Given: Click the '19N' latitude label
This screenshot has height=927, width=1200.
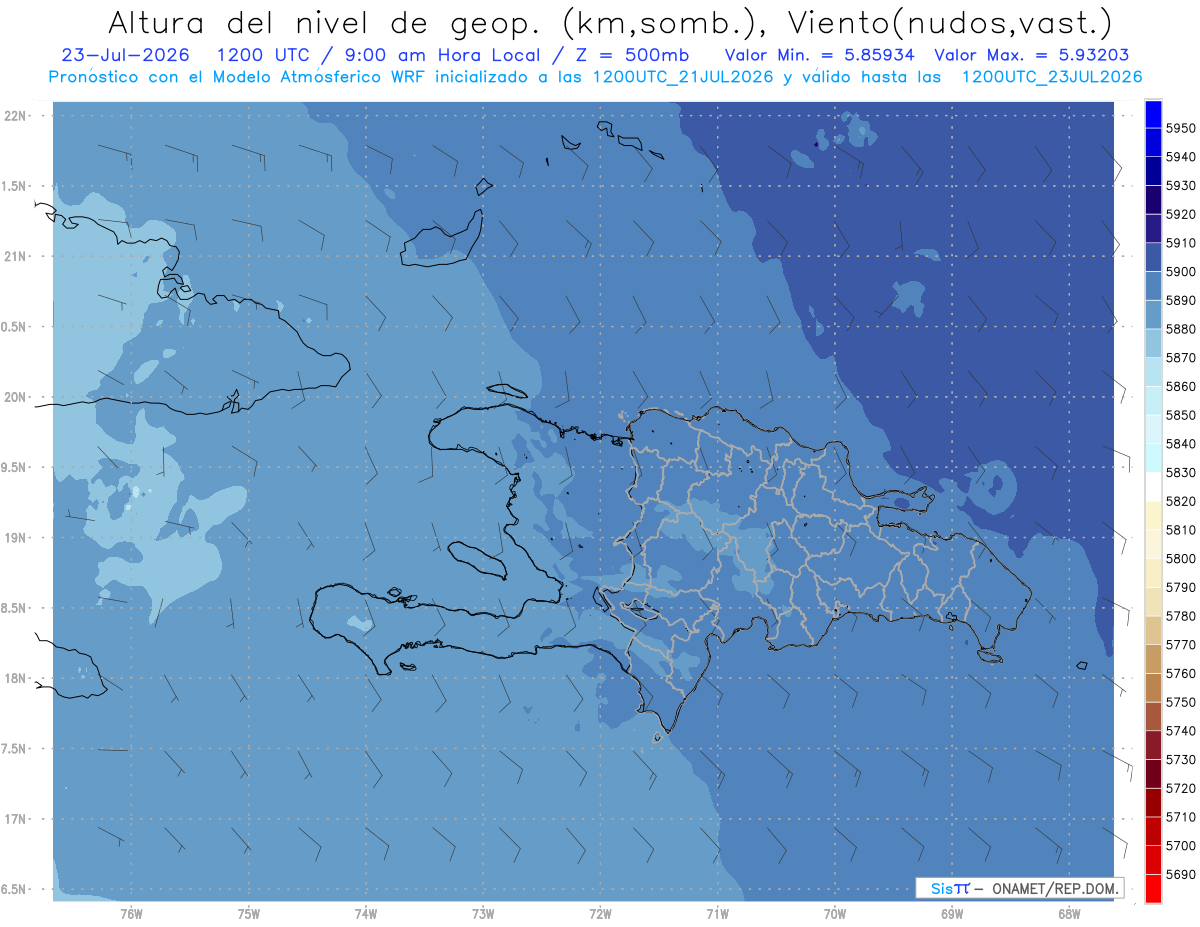Looking at the screenshot, I should (x=14, y=538).
